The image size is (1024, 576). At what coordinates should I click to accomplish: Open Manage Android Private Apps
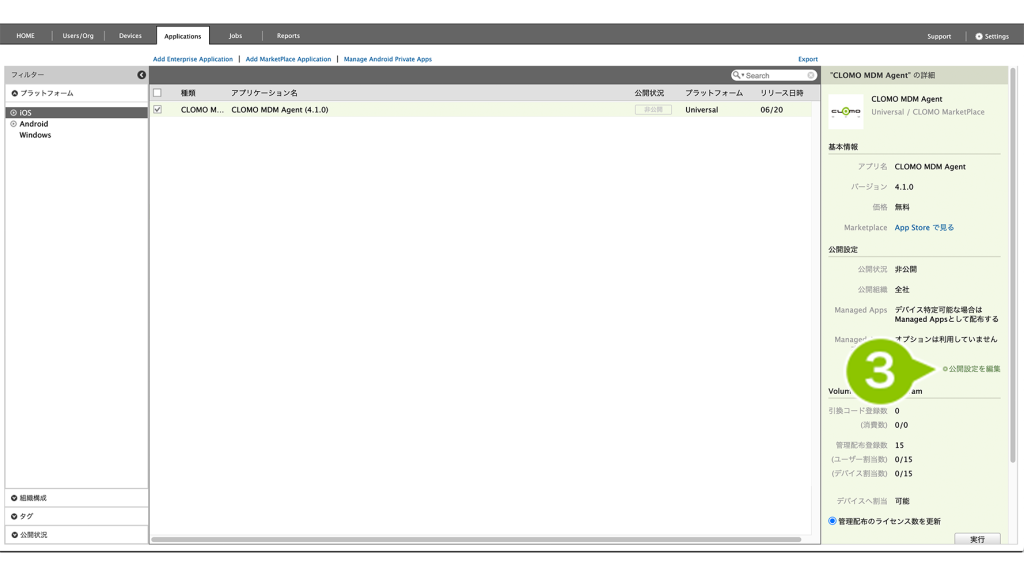388,59
